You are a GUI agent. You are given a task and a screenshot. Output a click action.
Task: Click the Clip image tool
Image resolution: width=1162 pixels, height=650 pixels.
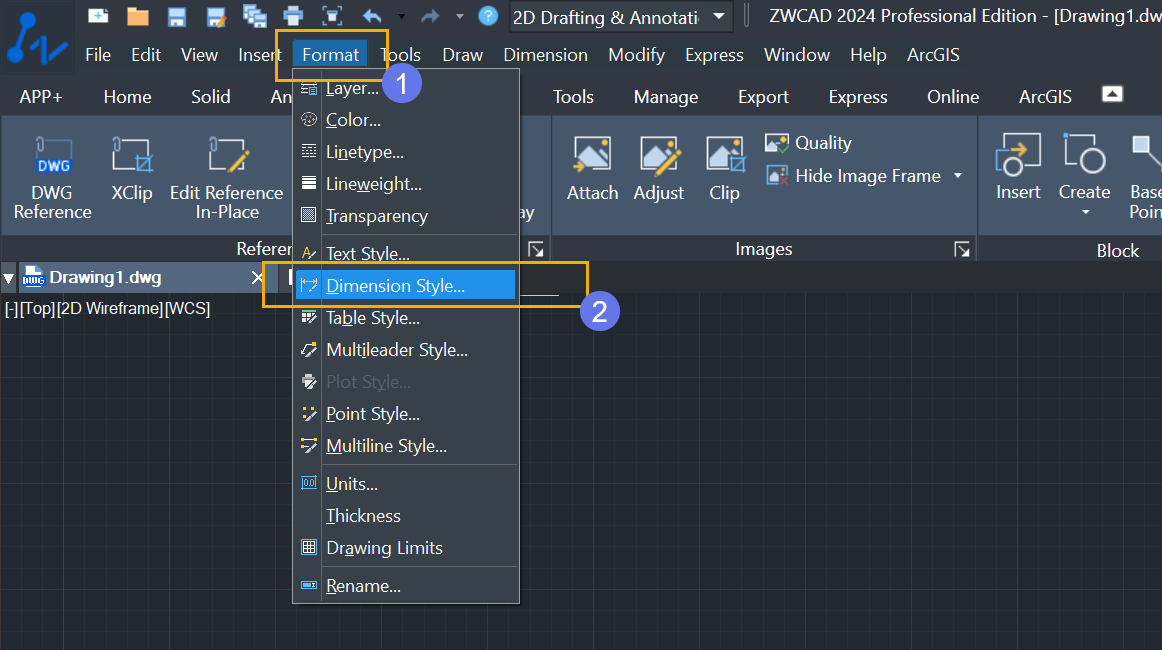(725, 169)
